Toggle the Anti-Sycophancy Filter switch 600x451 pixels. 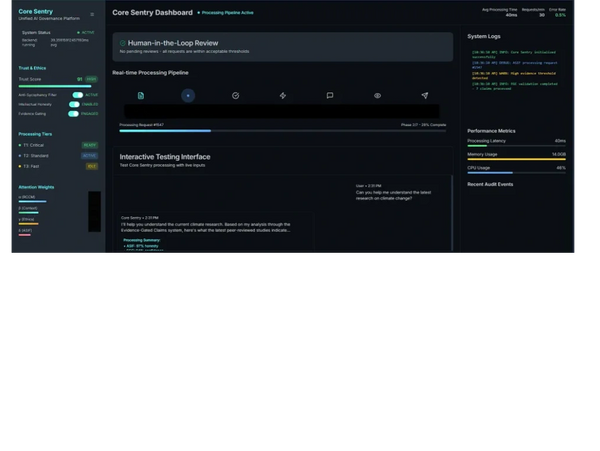(76, 95)
